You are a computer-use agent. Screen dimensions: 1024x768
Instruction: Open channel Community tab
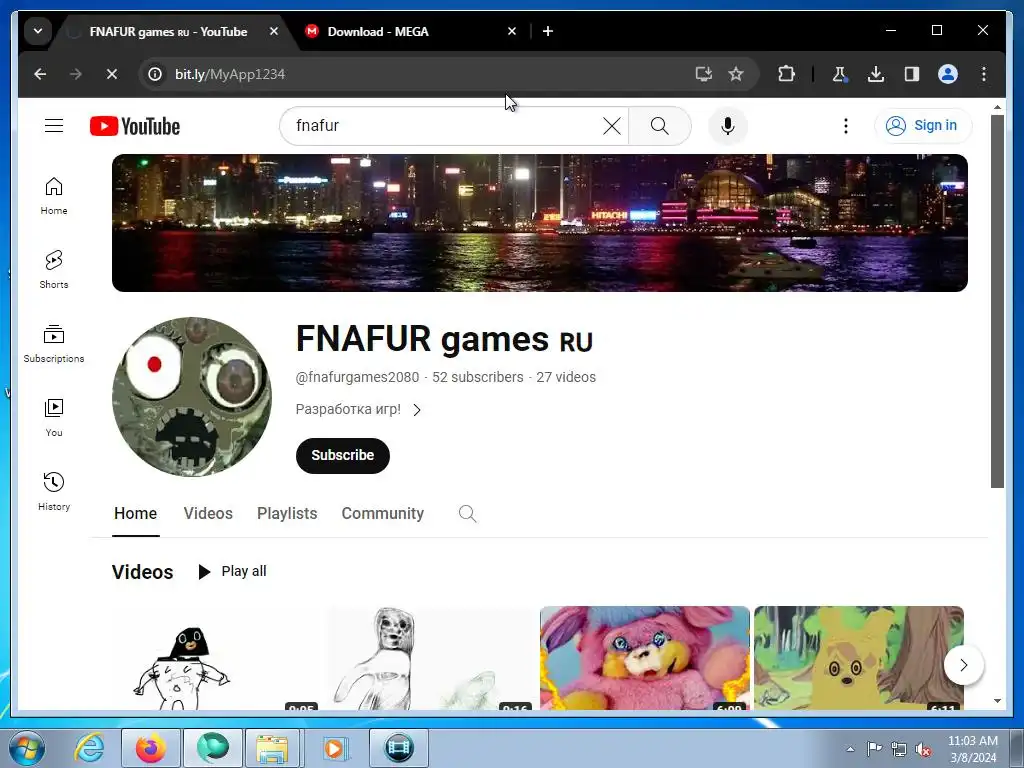click(x=383, y=514)
